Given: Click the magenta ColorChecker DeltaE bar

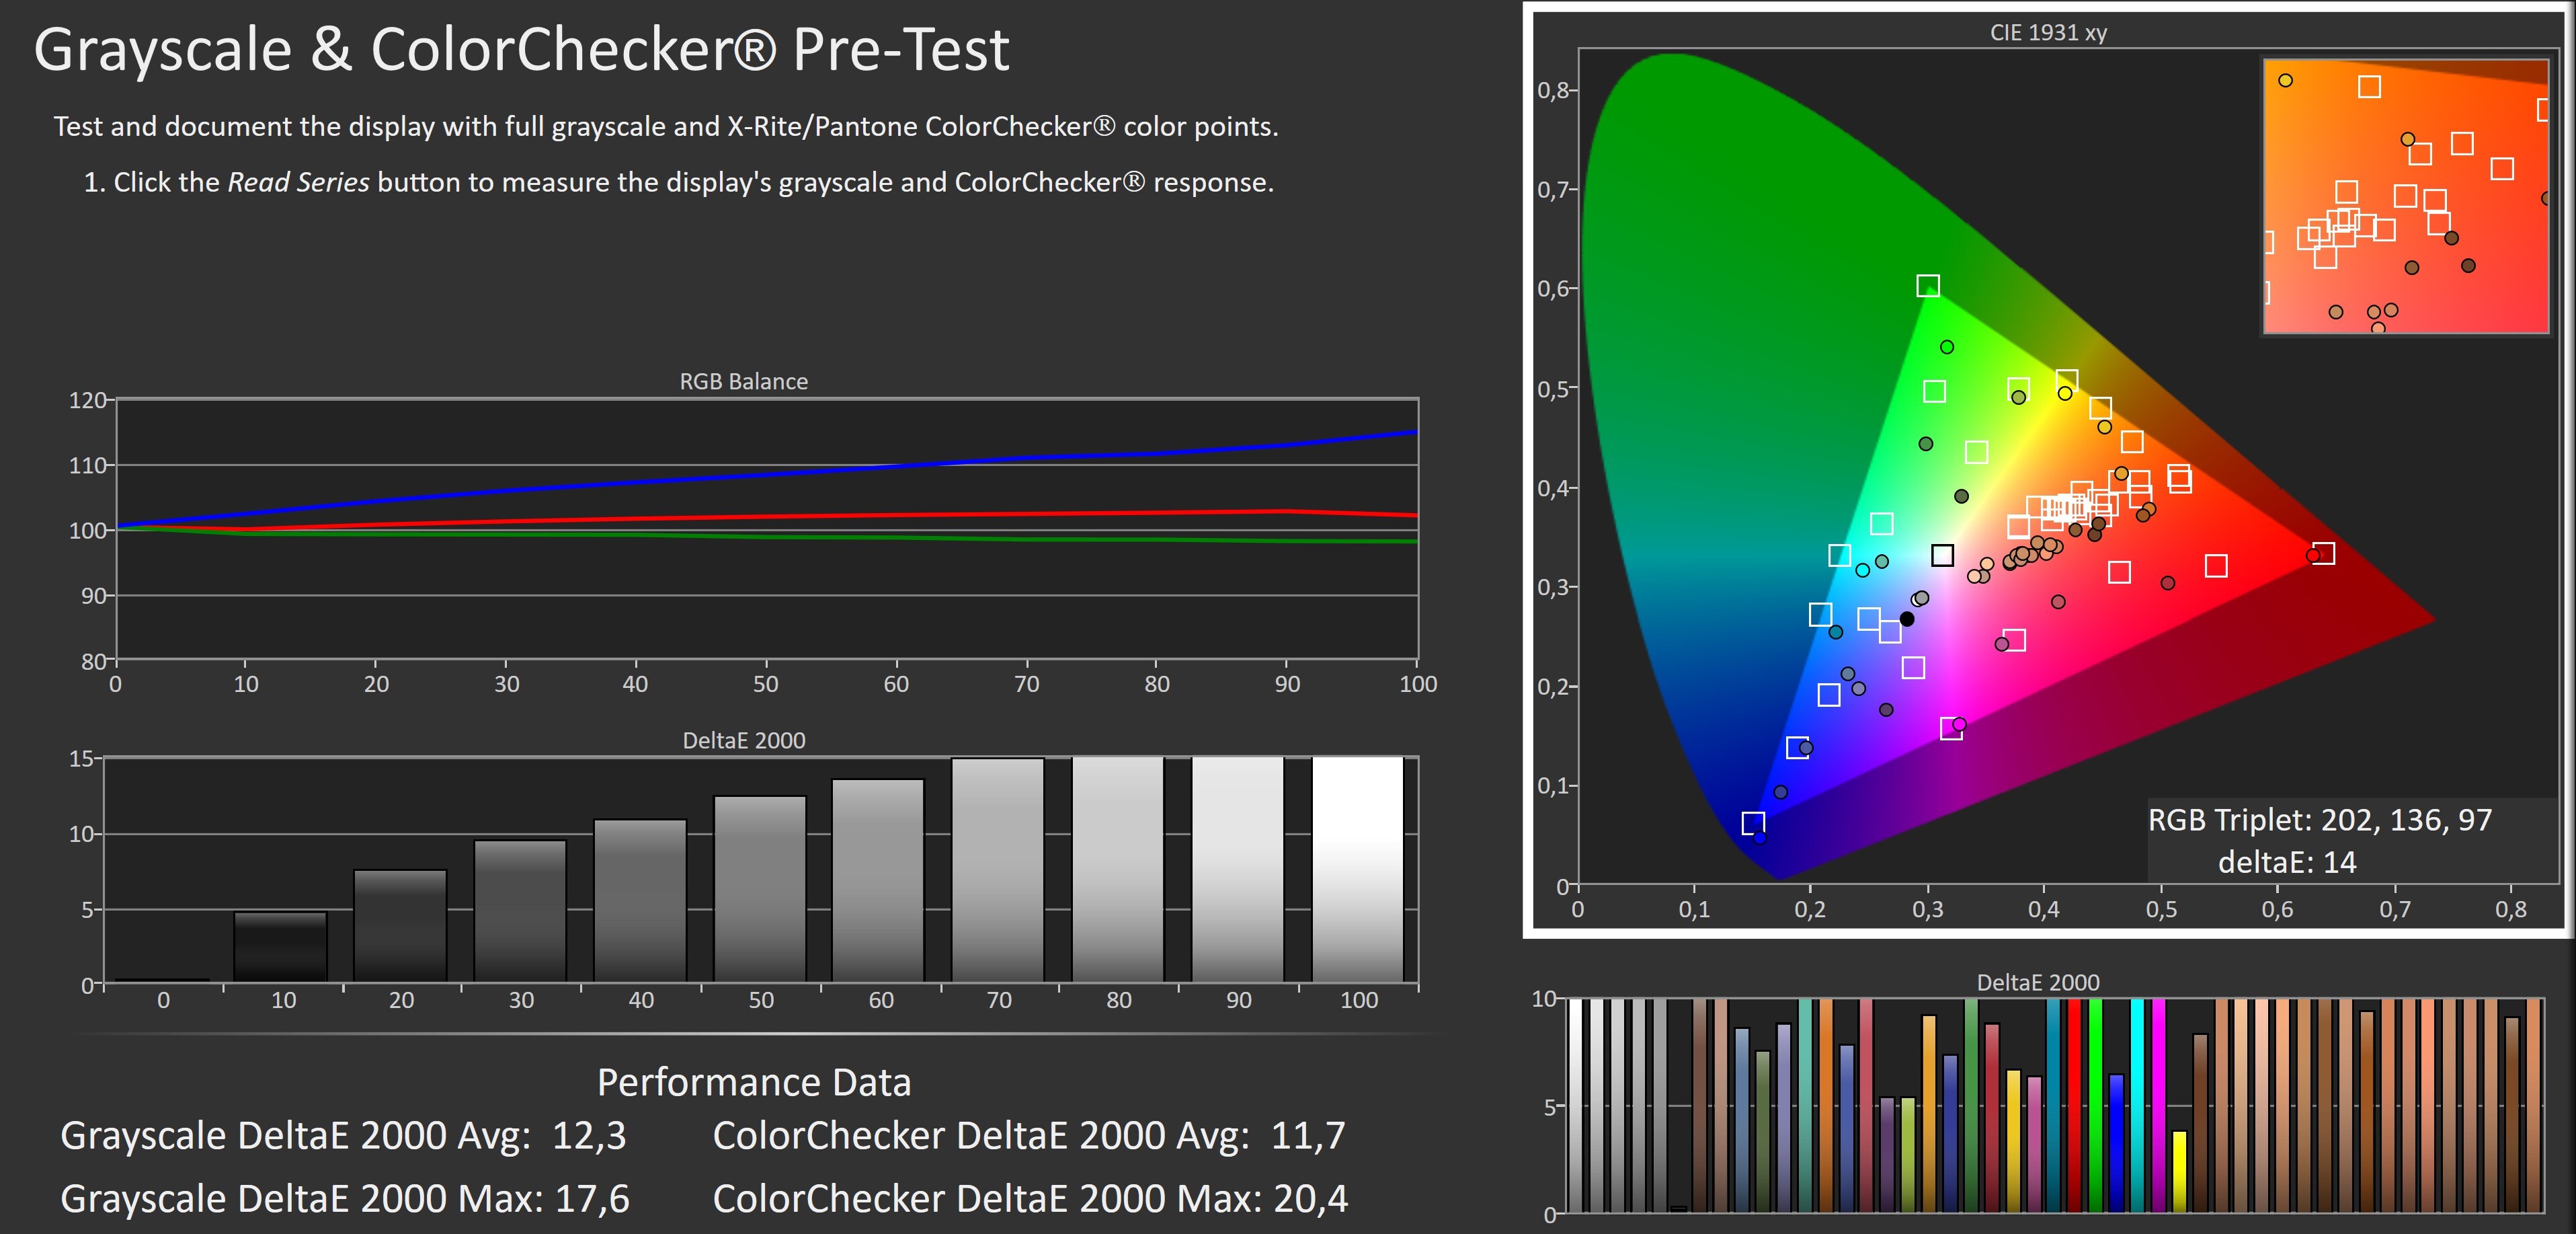Looking at the screenshot, I should tap(2158, 1104).
